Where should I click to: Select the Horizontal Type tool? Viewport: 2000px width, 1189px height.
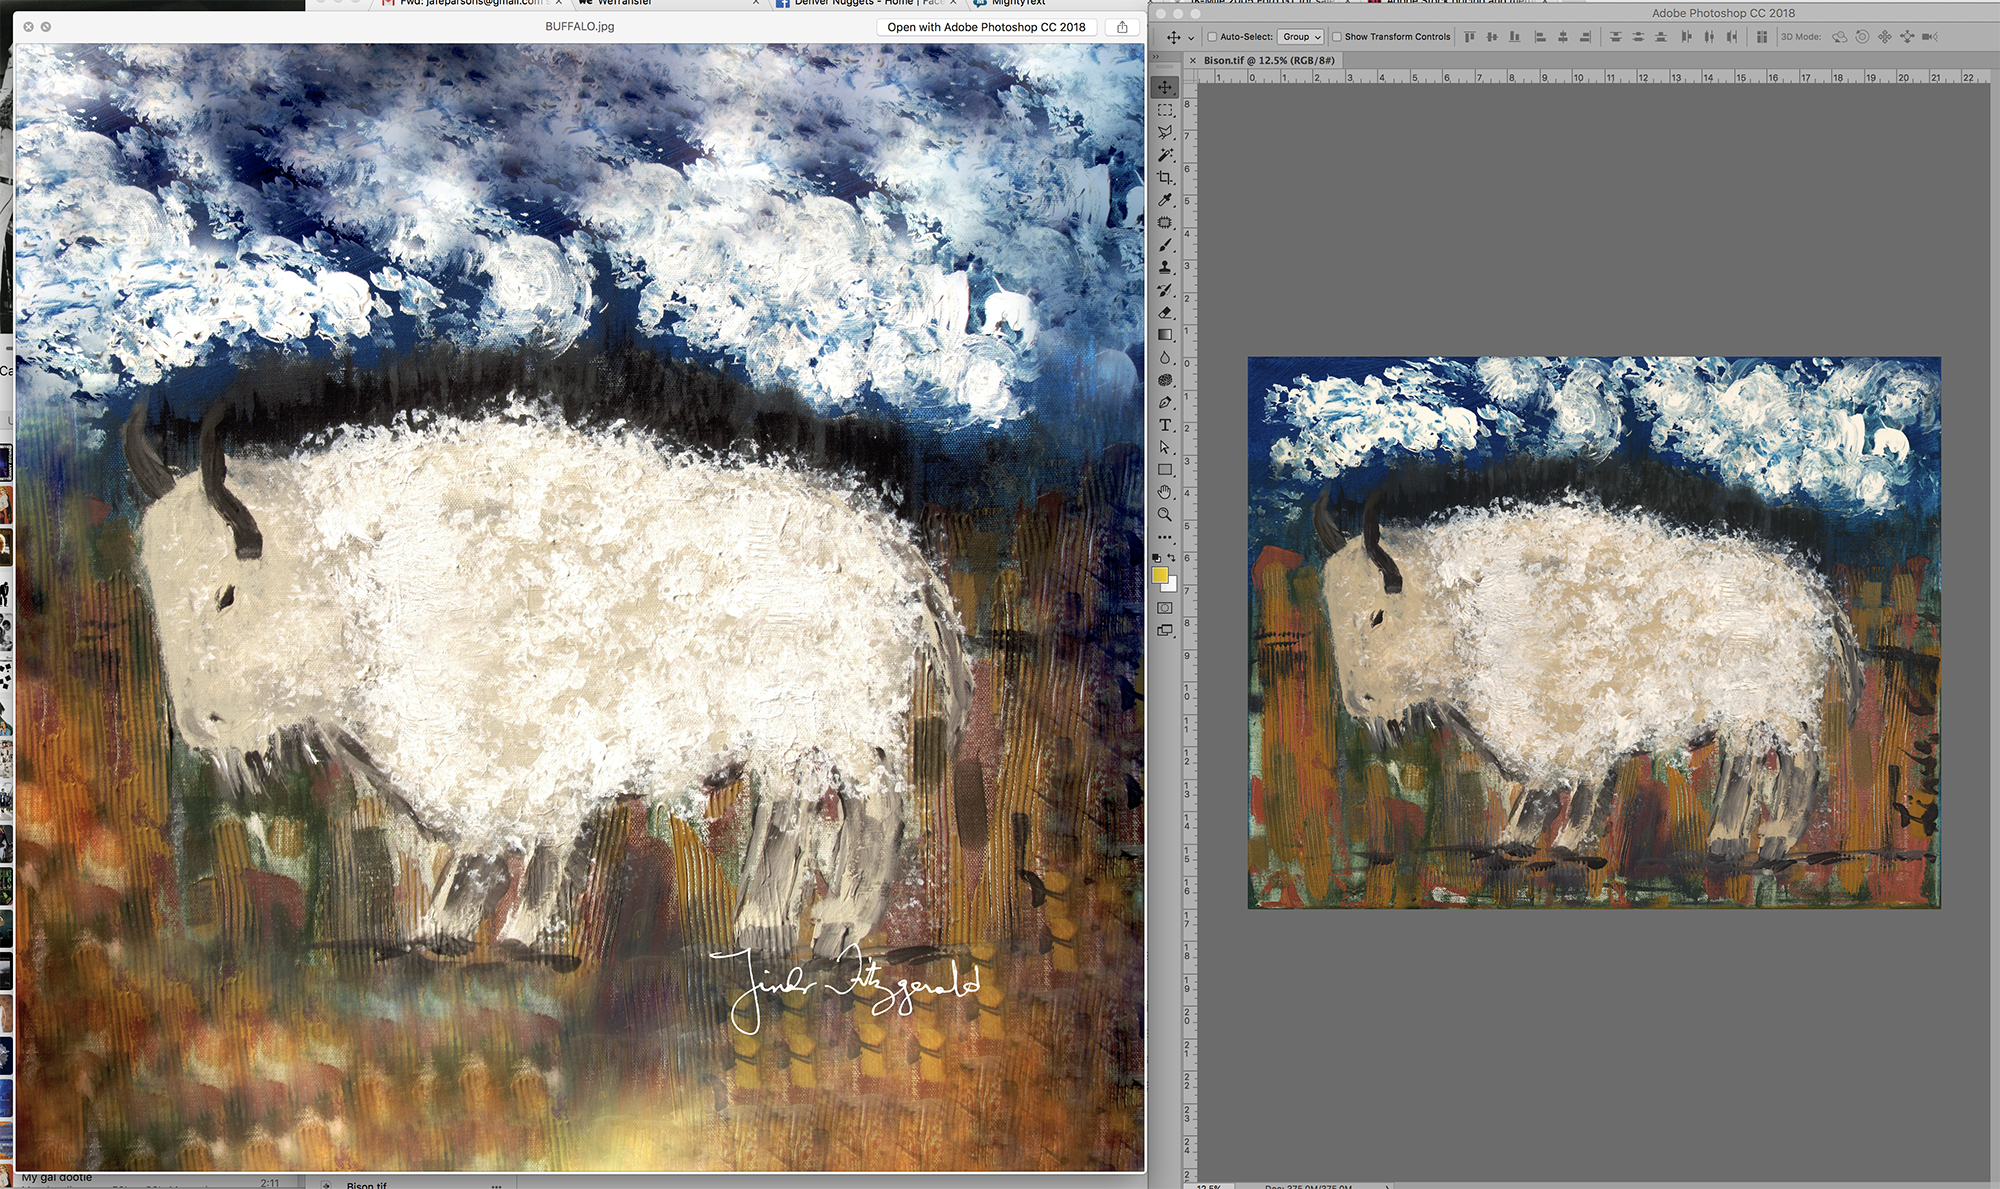pos(1165,425)
